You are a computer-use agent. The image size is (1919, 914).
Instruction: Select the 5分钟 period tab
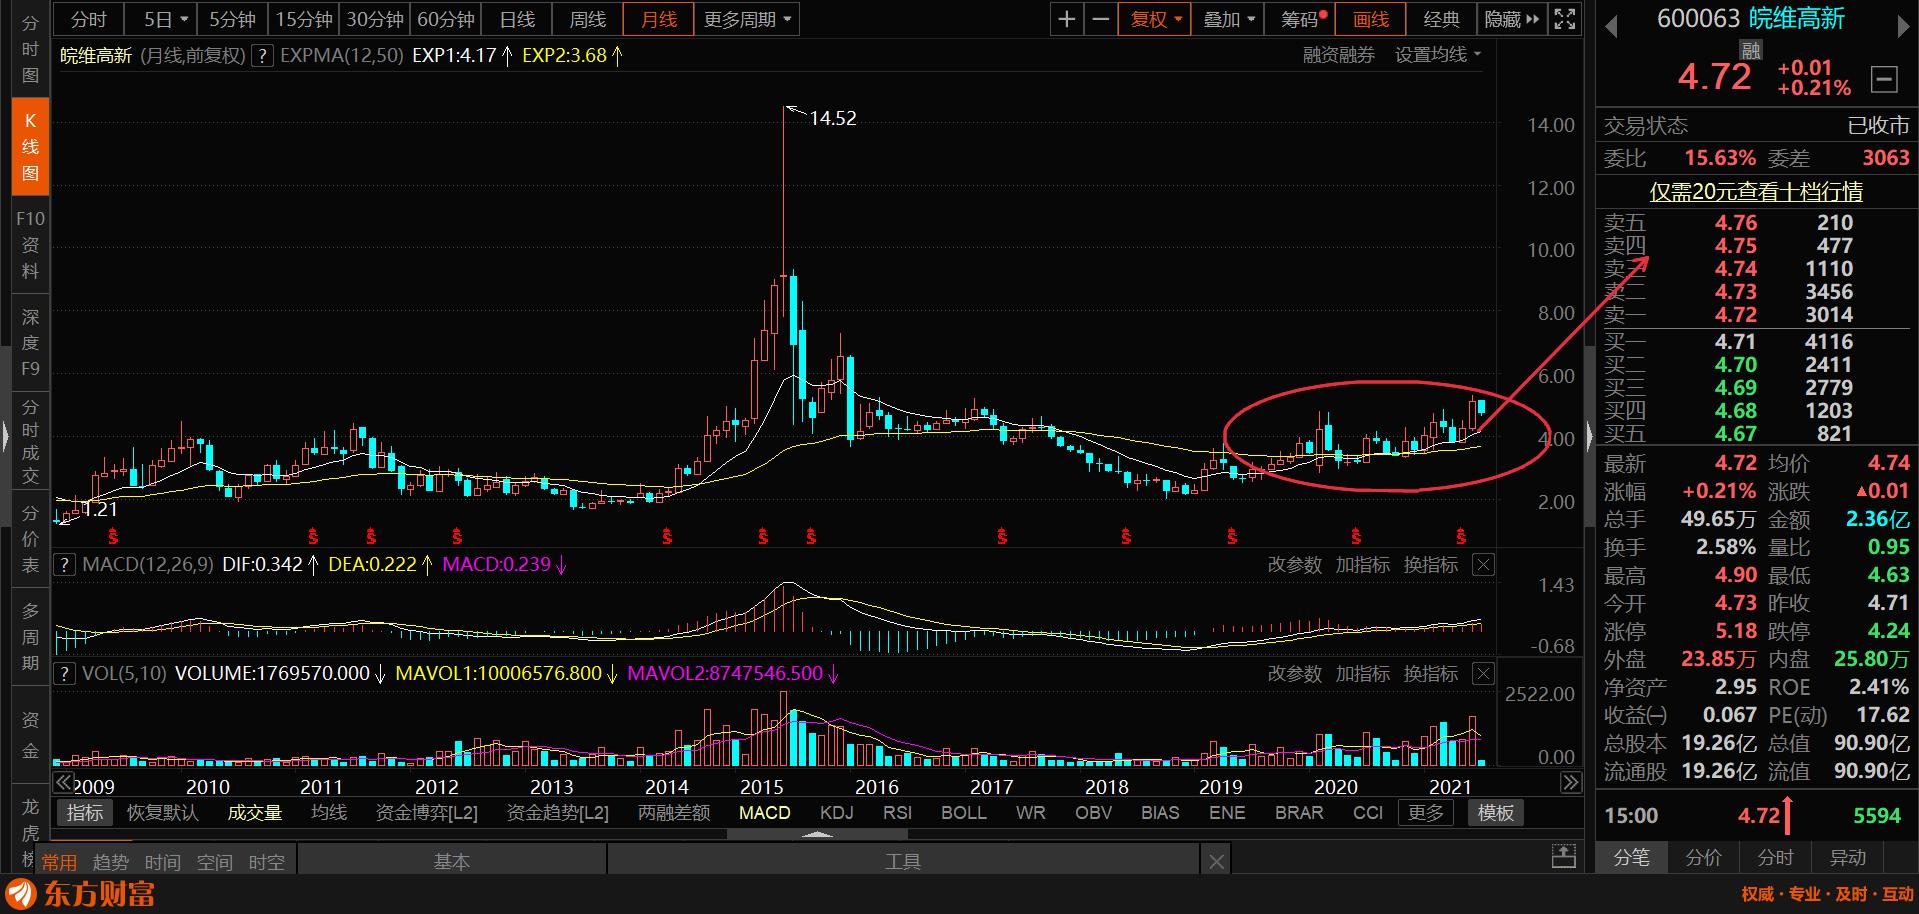coord(232,19)
